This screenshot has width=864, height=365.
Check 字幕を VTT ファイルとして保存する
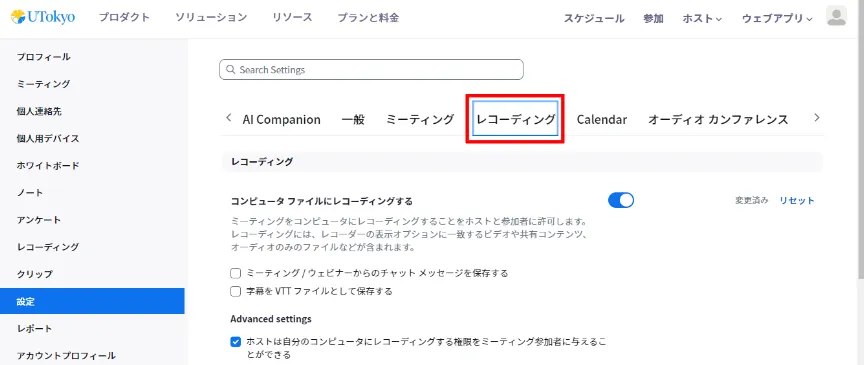(236, 291)
